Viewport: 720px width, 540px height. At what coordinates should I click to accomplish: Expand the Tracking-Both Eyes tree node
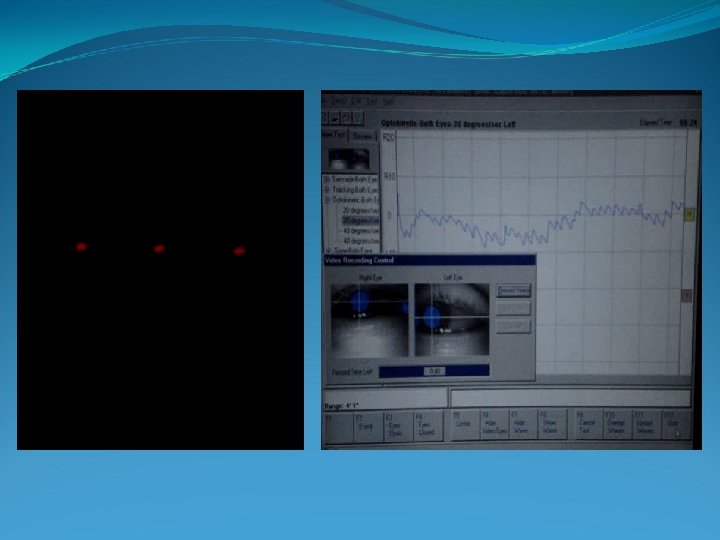[x=327, y=189]
